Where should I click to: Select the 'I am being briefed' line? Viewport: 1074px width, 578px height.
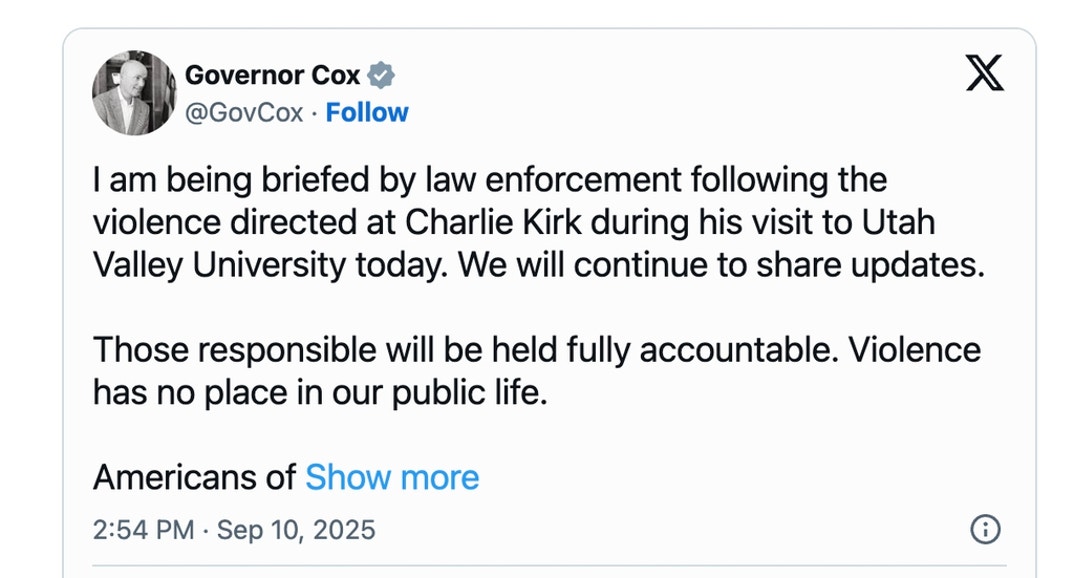490,181
